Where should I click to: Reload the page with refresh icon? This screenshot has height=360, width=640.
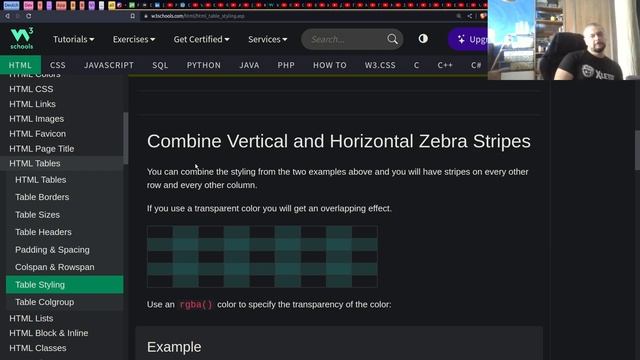pos(29,16)
